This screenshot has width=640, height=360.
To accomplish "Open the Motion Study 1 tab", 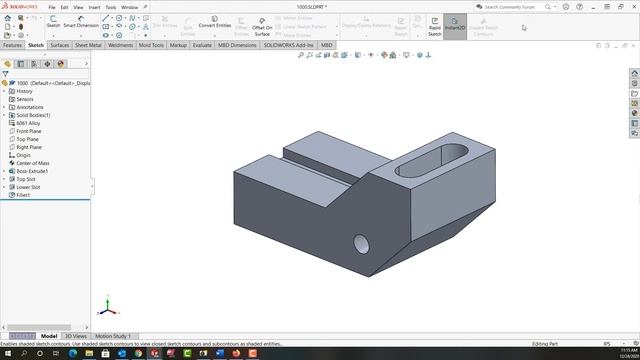I will tap(113, 336).
